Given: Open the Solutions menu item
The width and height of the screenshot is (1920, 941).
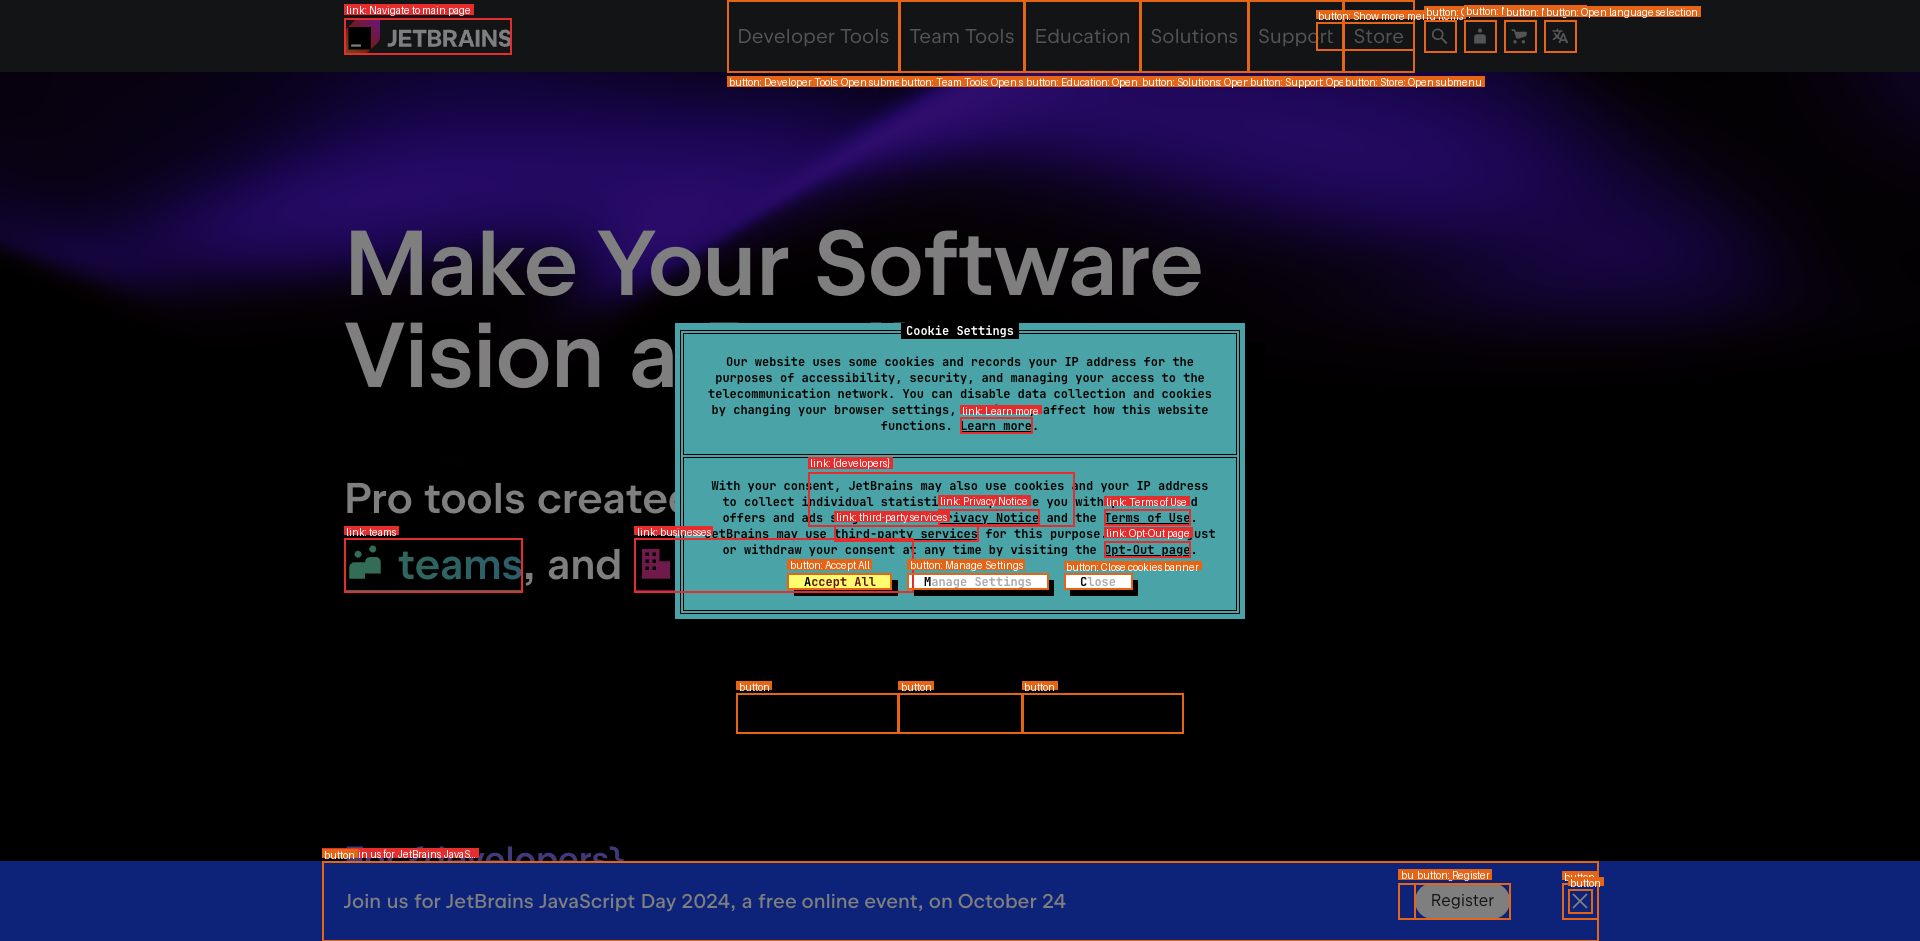Looking at the screenshot, I should (x=1193, y=37).
